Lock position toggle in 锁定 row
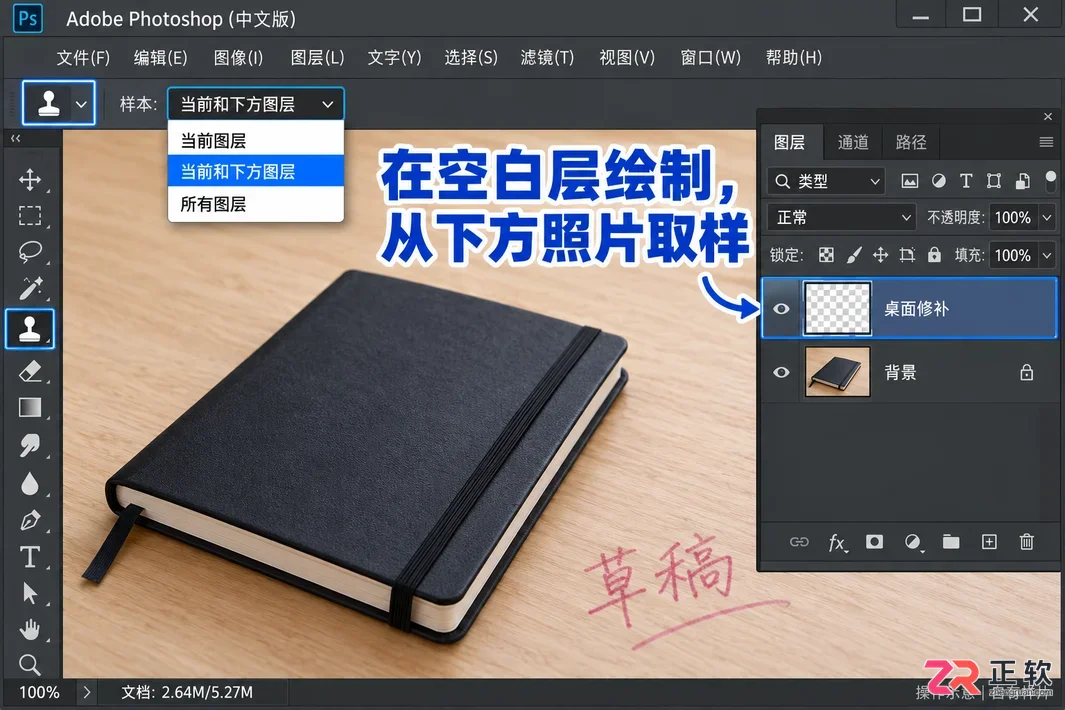Image resolution: width=1065 pixels, height=710 pixels. [880, 255]
